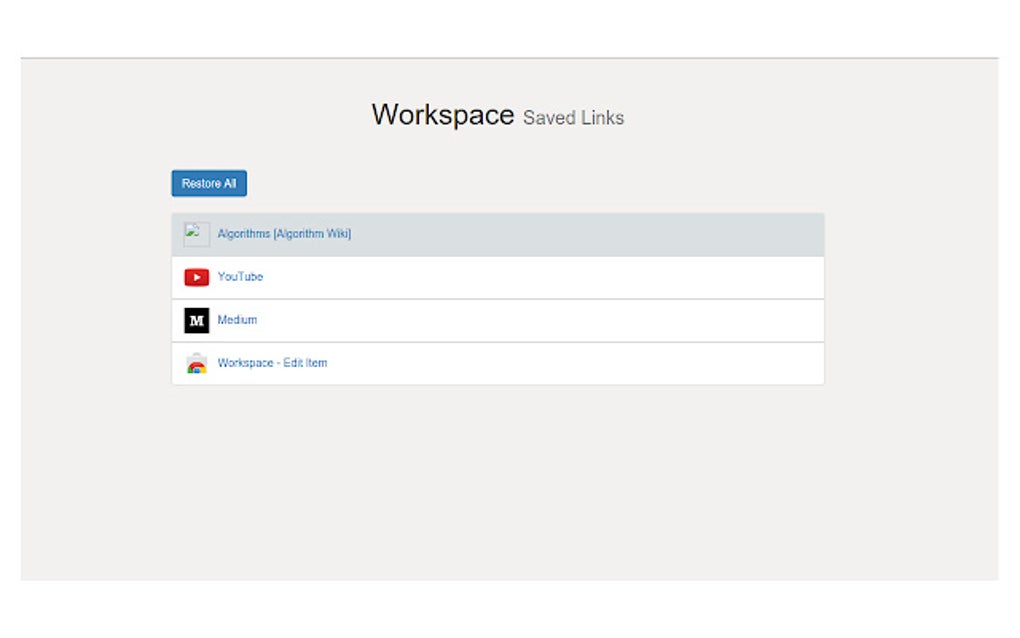1020x638 pixels.
Task: Click the black M icon for Medium
Action: (197, 320)
